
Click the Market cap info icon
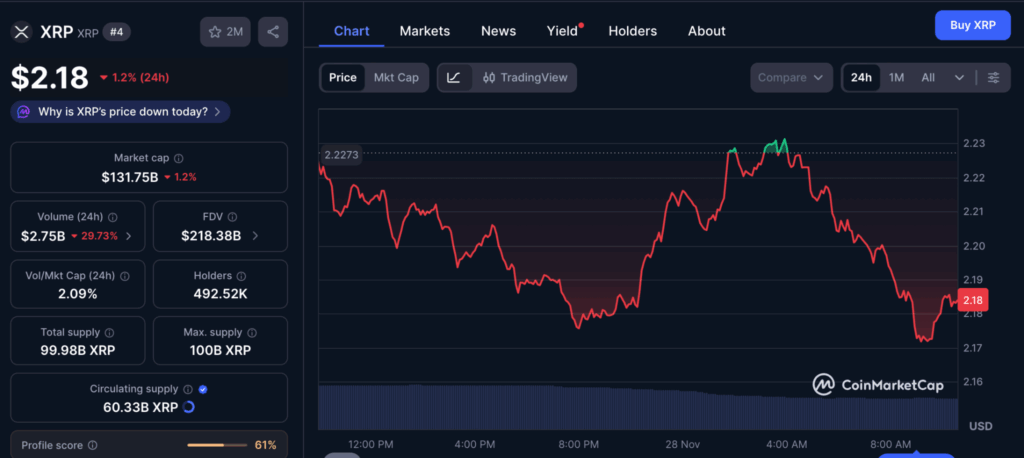pos(179,158)
